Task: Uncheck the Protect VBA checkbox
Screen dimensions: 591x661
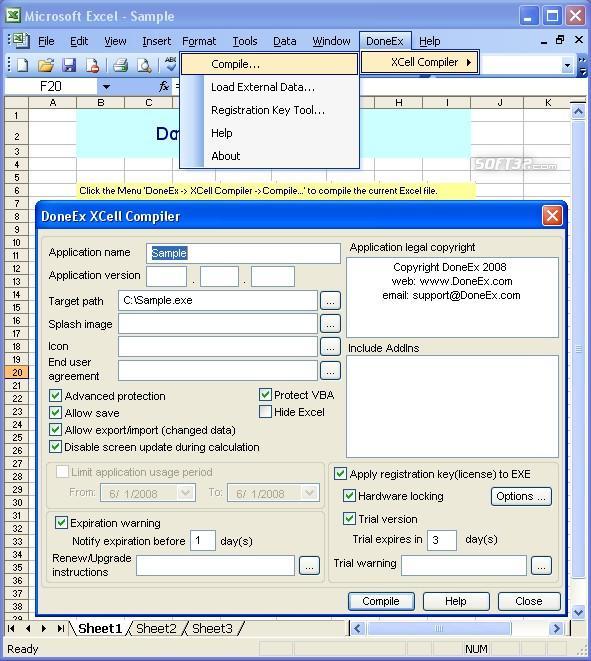Action: pos(265,395)
